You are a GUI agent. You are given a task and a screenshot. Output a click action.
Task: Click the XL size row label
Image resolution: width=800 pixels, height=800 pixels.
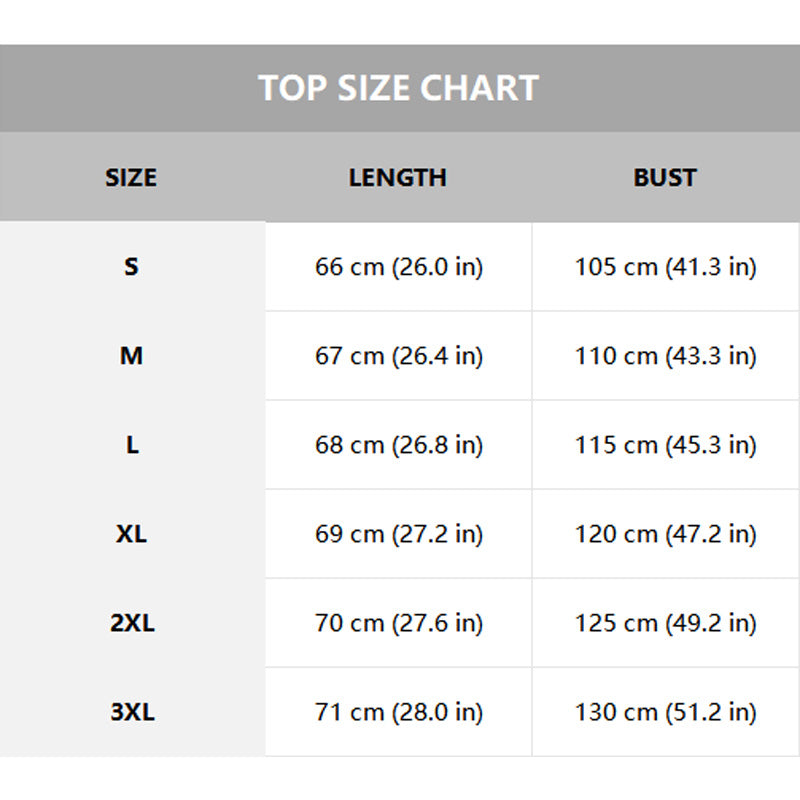click(x=132, y=534)
